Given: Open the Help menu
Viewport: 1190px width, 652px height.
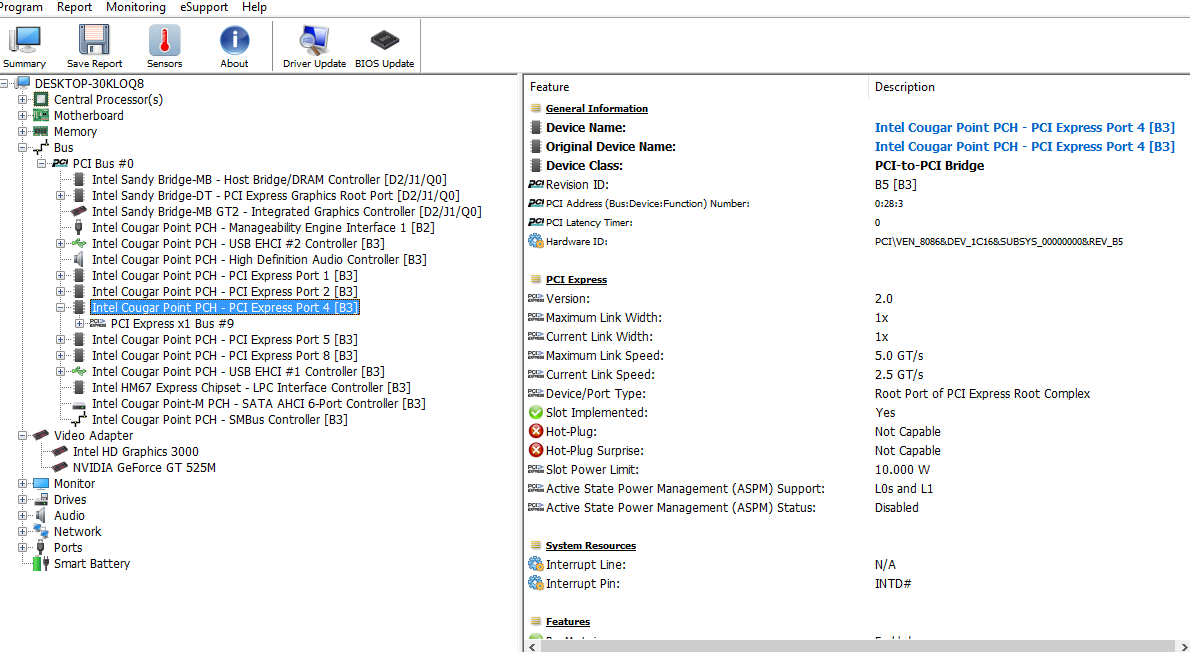Looking at the screenshot, I should click(254, 7).
